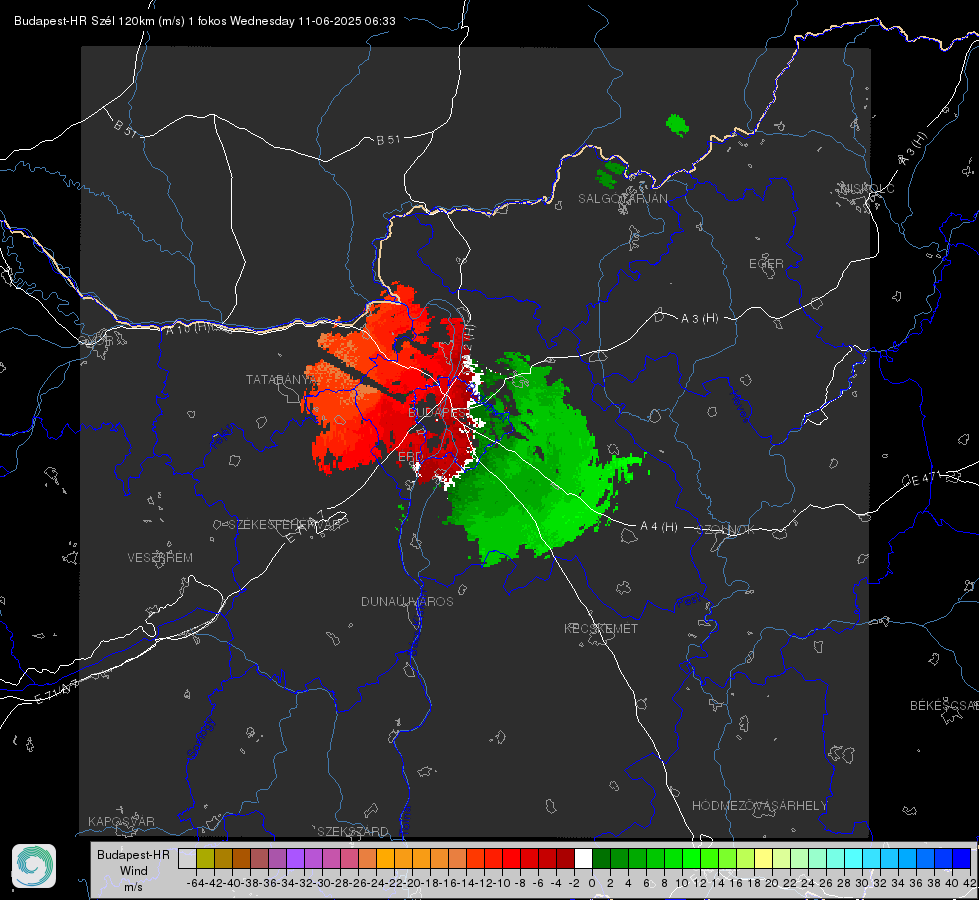Select the dark red swatch between -4 and -2
Image resolution: width=979 pixels, height=900 pixels.
click(x=565, y=858)
